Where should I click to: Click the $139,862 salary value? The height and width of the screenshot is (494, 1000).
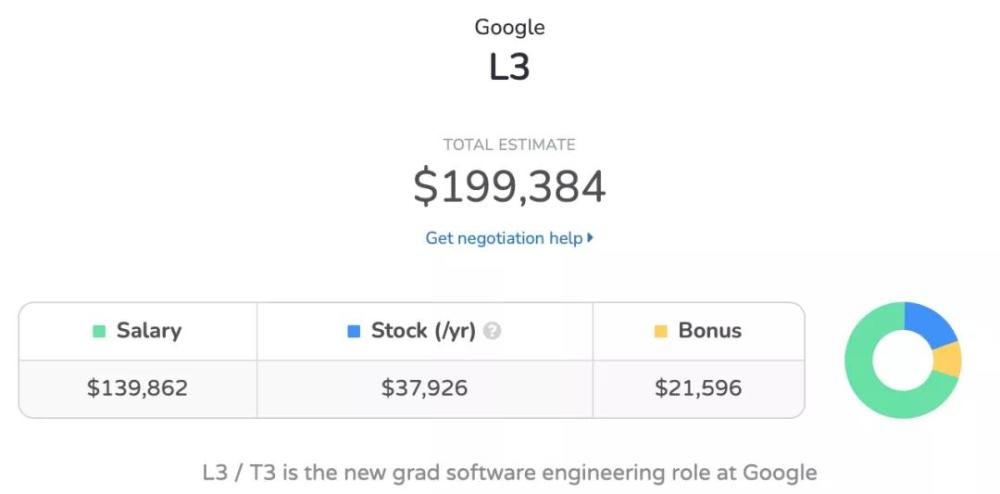138,388
